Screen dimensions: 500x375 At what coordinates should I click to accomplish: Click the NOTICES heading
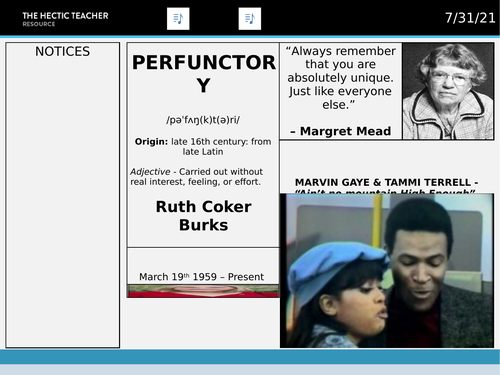pyautogui.click(x=63, y=51)
